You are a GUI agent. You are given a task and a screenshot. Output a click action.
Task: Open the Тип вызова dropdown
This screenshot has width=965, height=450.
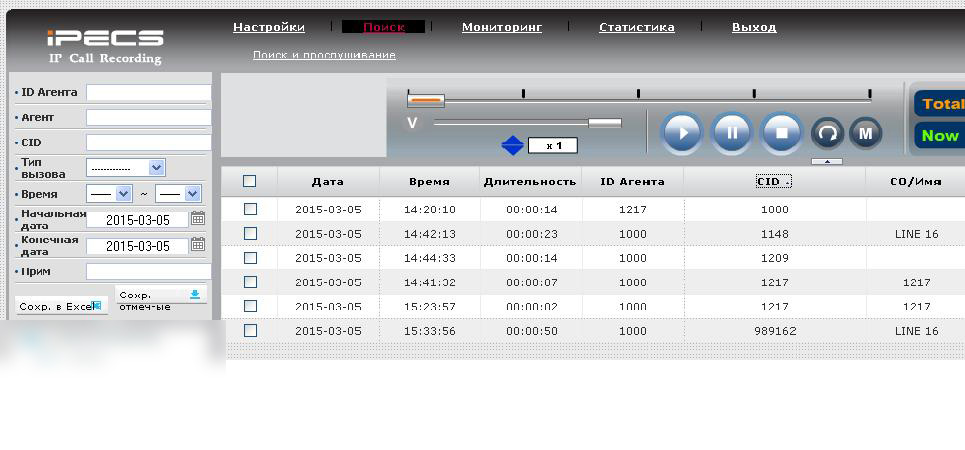coord(125,168)
